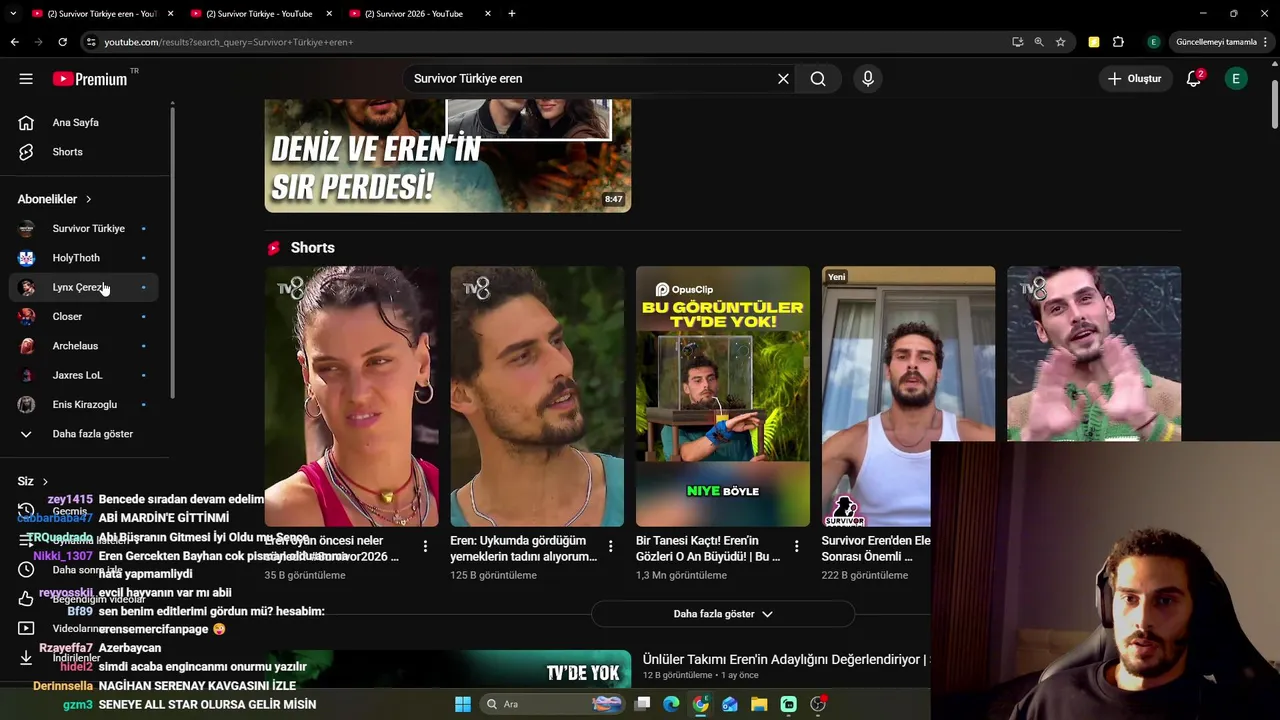Screen dimensions: 1280x720
Task: Click the taskbar Ara search box
Action: pos(552,704)
